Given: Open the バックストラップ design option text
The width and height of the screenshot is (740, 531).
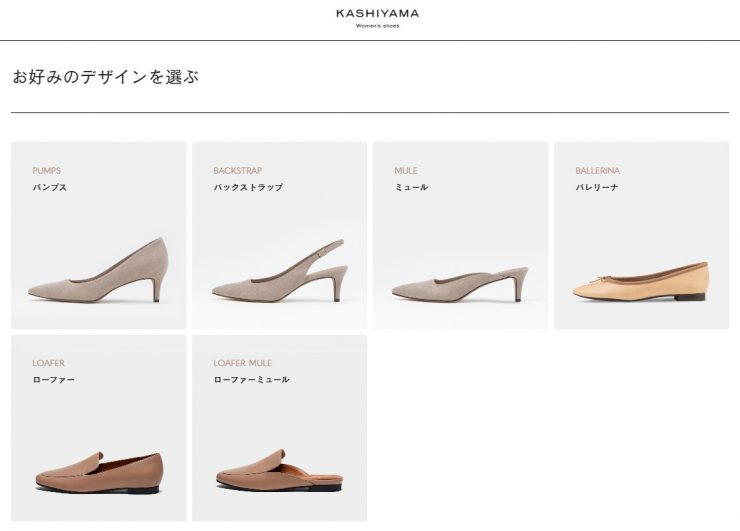Looking at the screenshot, I should [248, 187].
